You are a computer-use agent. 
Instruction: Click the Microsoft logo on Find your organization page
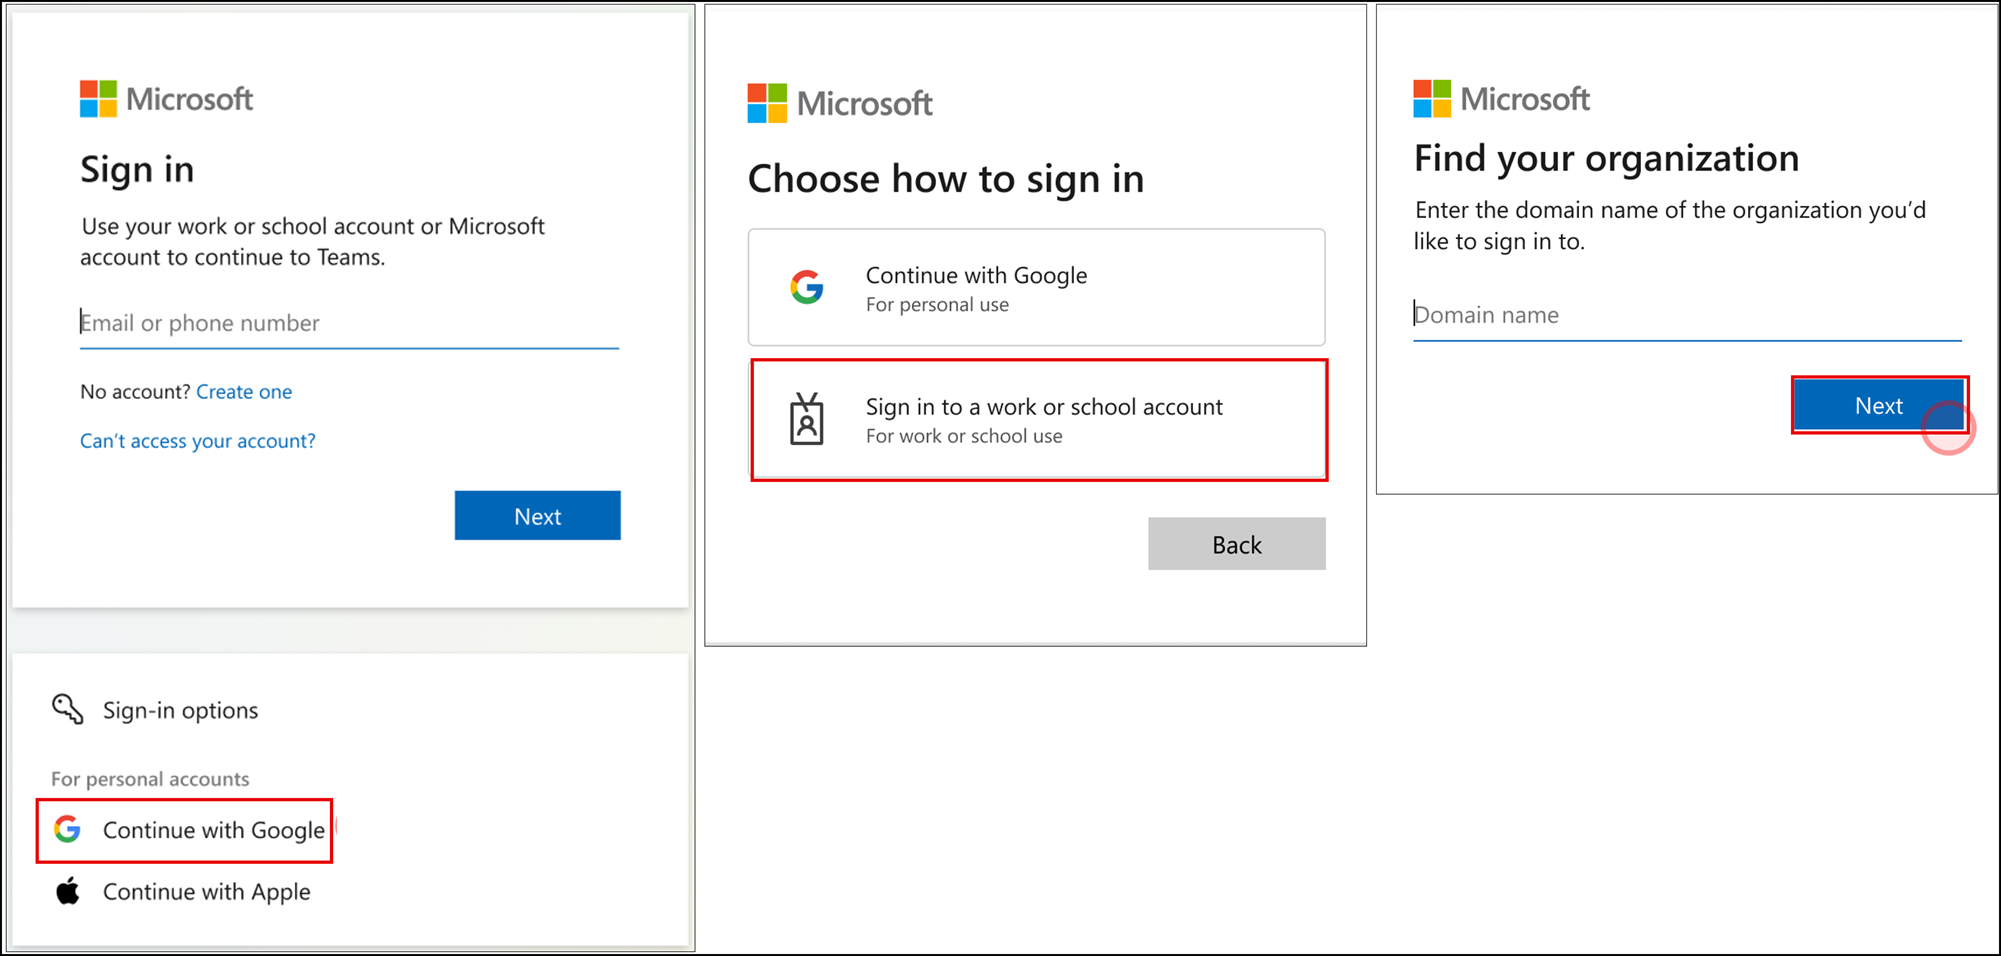[x=1500, y=98]
